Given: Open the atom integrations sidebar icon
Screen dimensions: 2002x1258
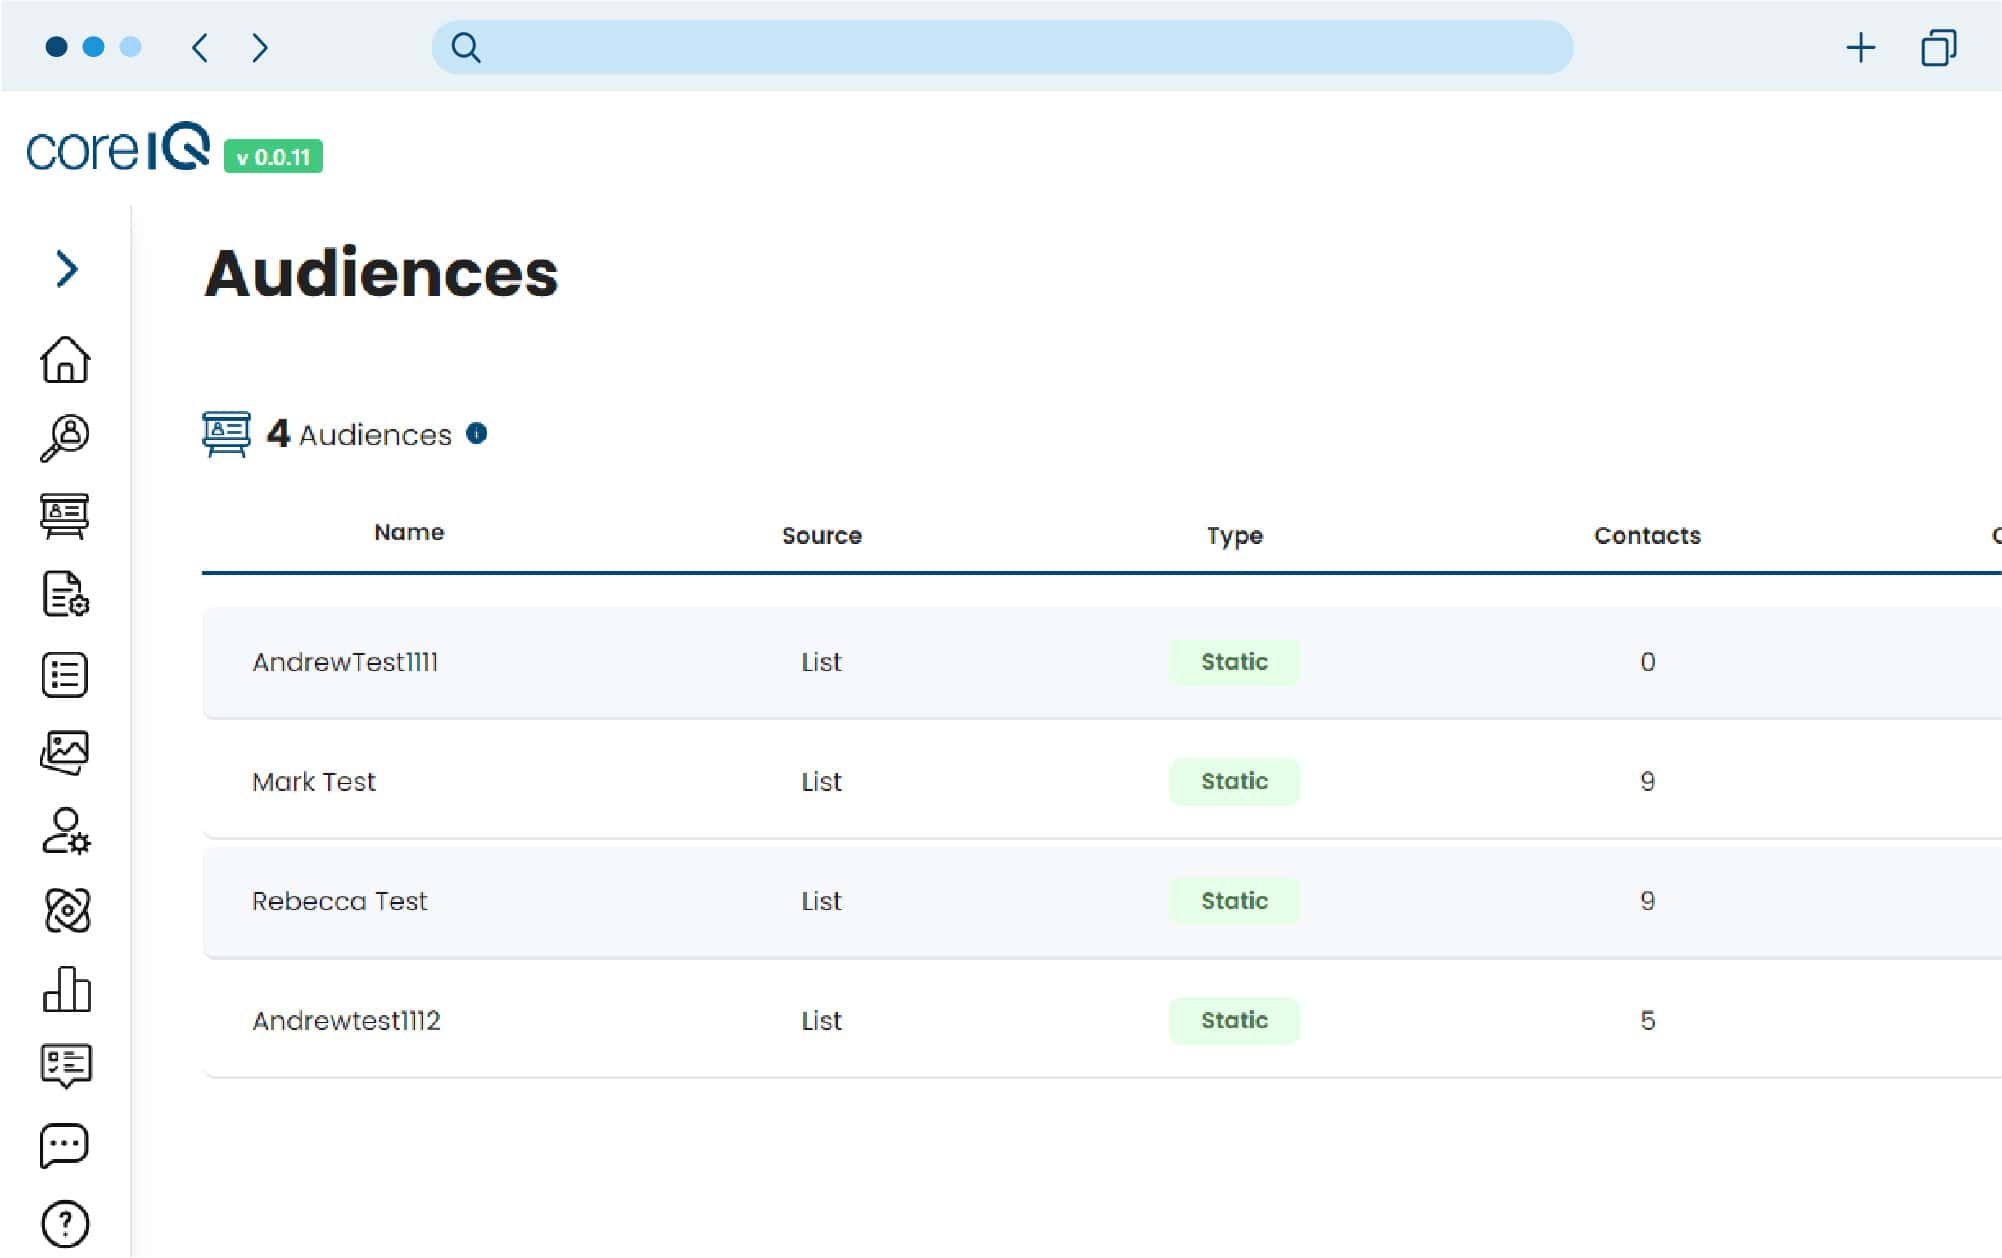Looking at the screenshot, I should tap(67, 910).
